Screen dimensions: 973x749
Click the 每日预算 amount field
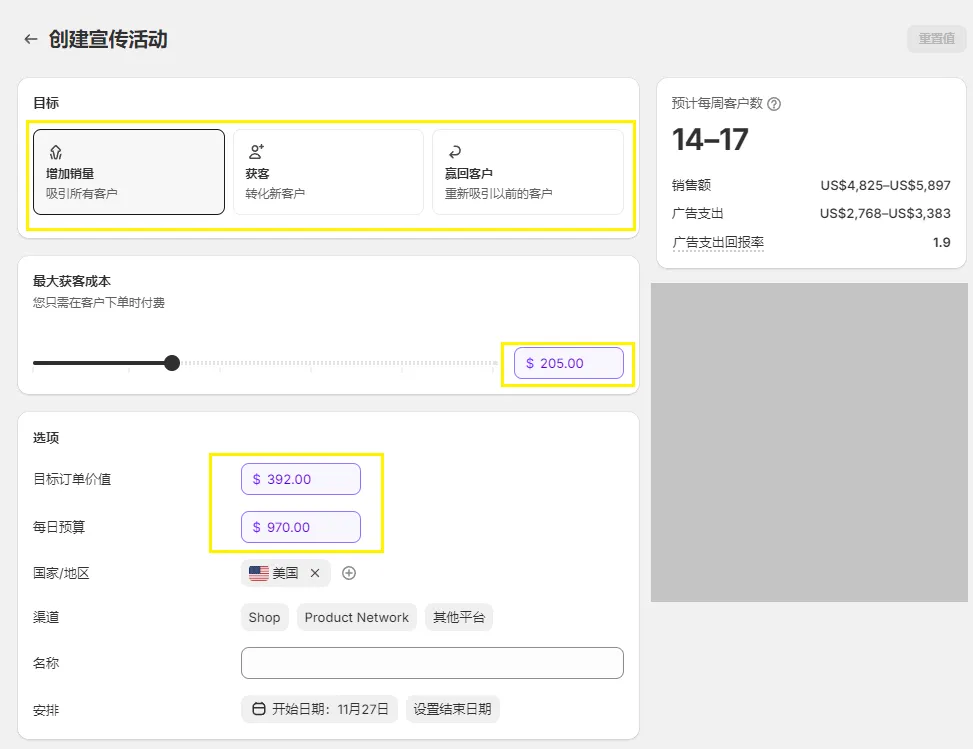301,527
